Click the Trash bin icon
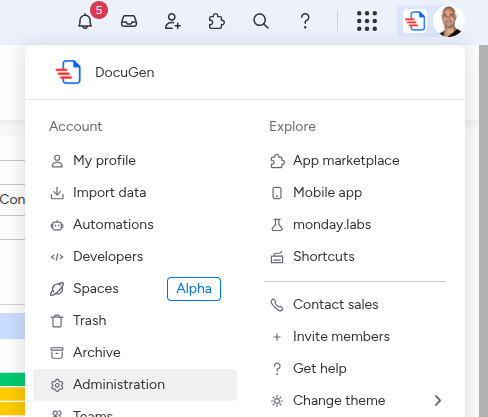The height and width of the screenshot is (417, 488). (x=57, y=321)
